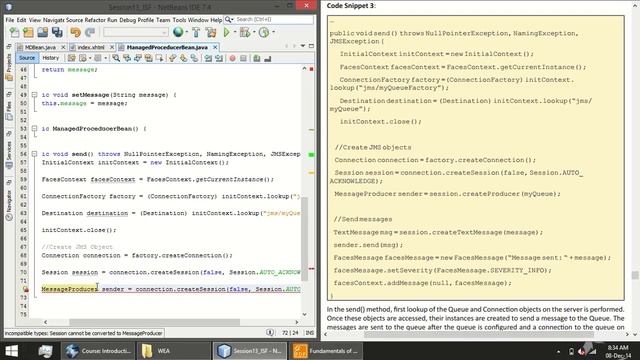Open the Run Project dropdown arrow

[234, 32]
